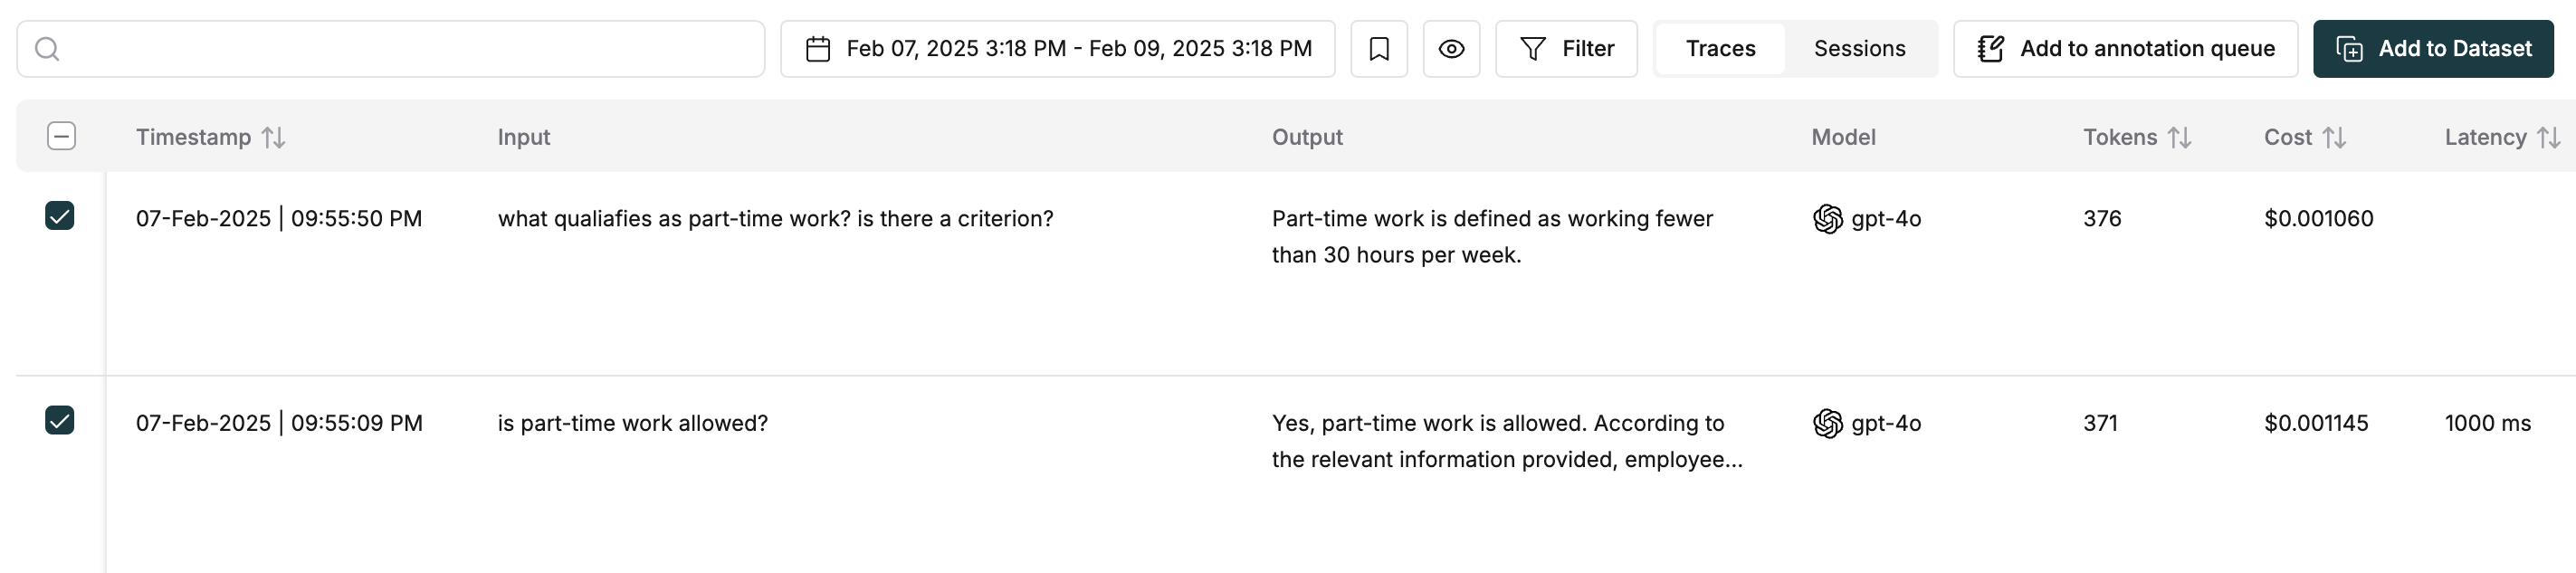Uncheck the second trace row checkbox
Viewport: 2576px width, 573px height.
point(61,422)
